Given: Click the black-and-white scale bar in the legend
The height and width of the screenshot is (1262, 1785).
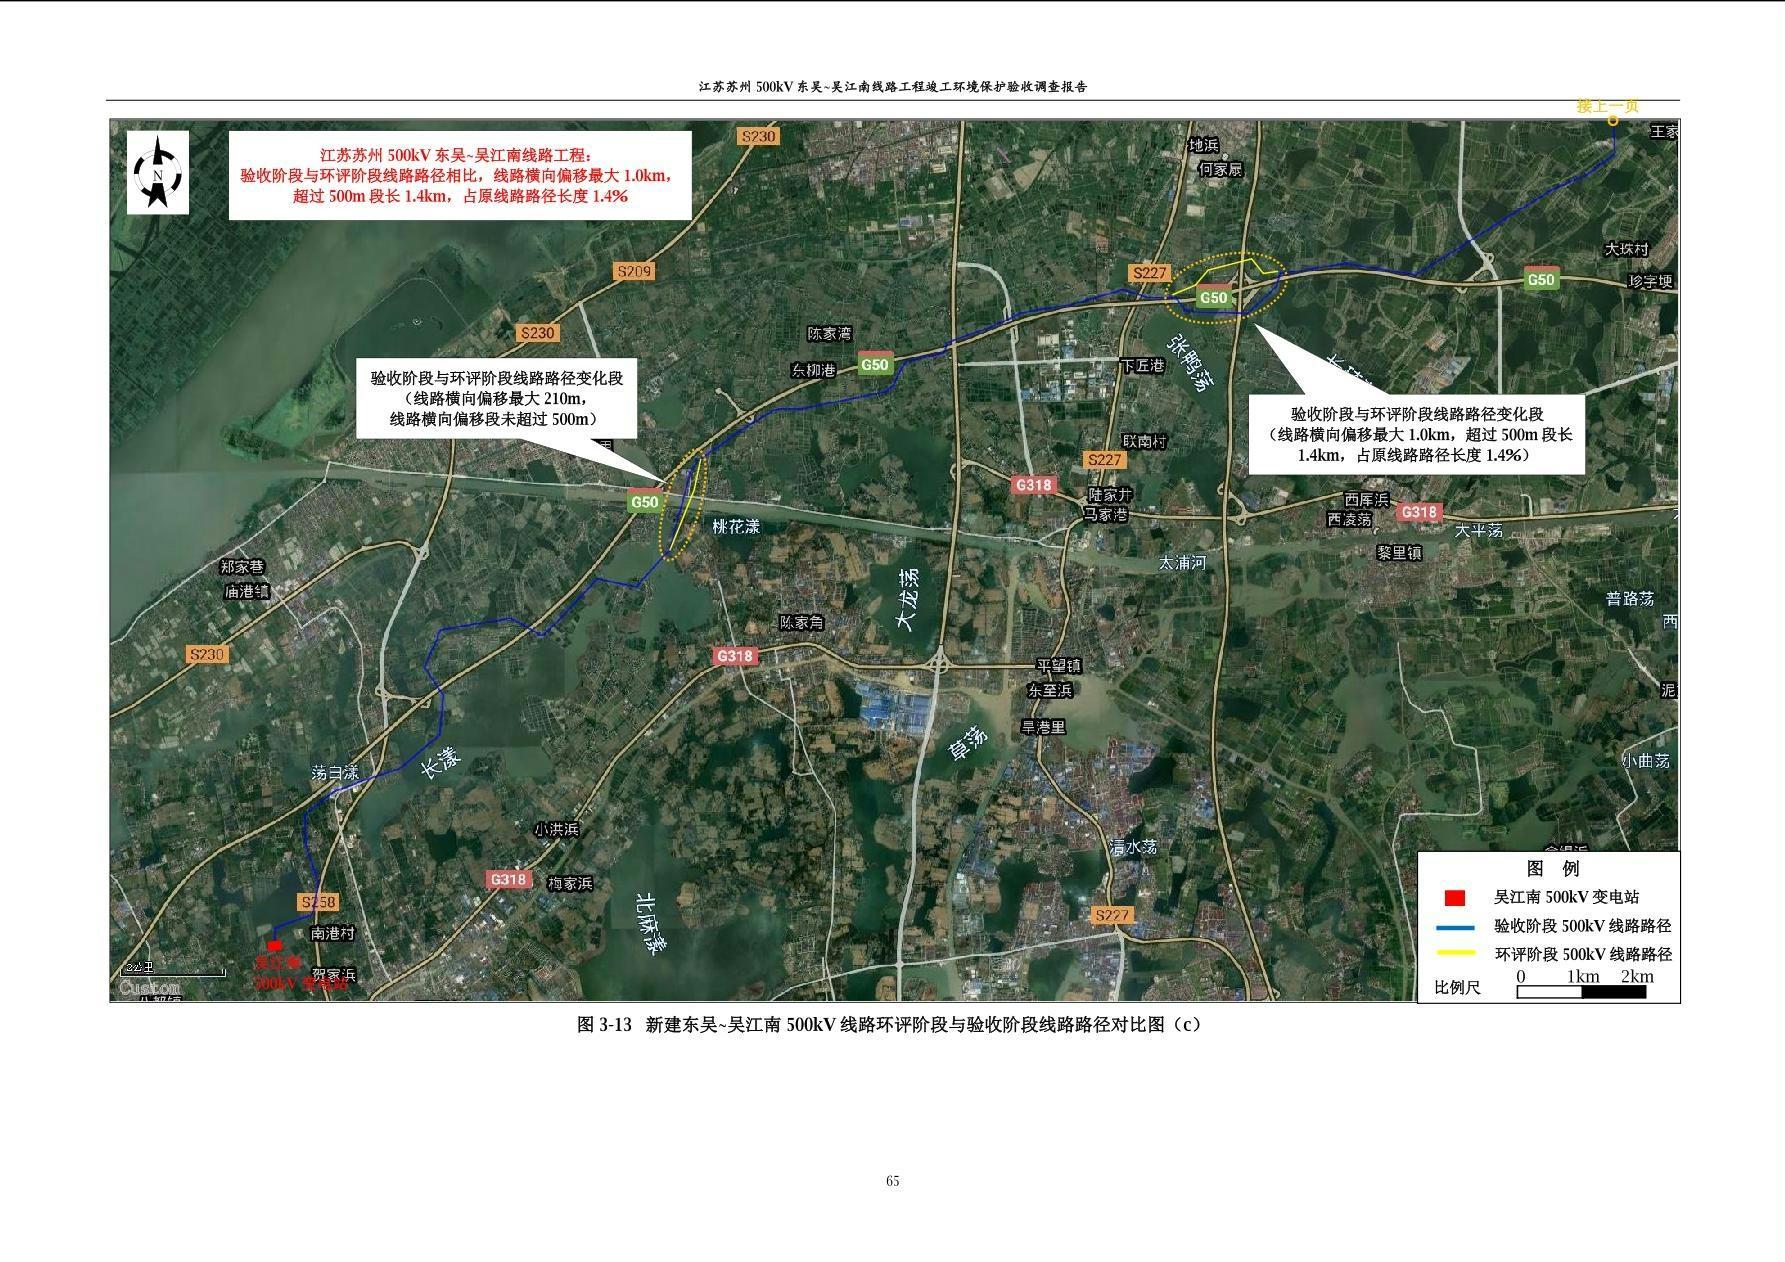Looking at the screenshot, I should pyautogui.click(x=1581, y=992).
